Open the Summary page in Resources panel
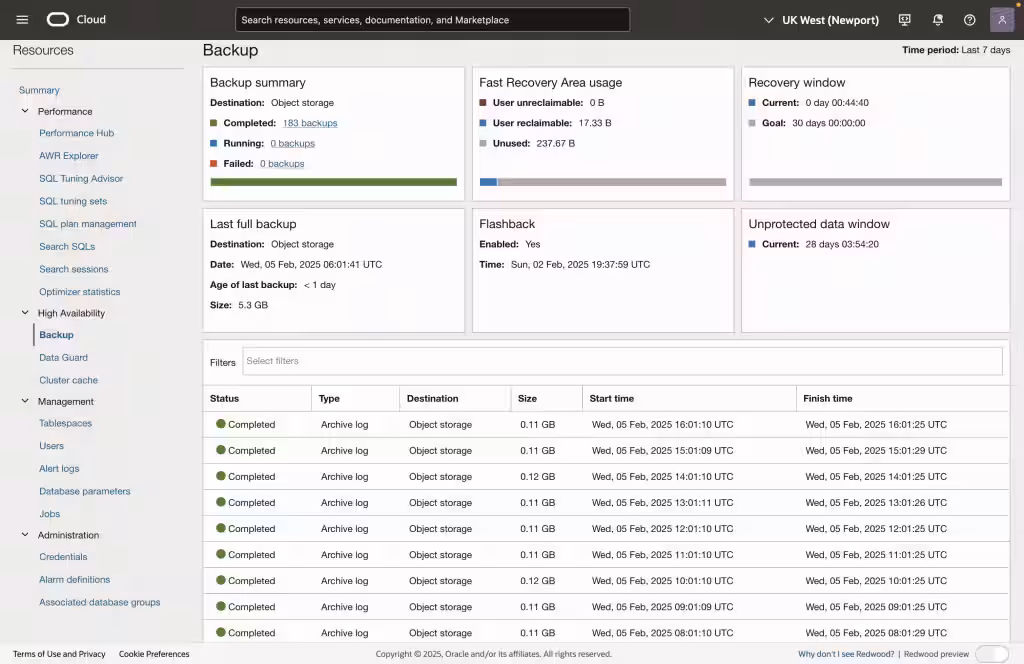 [x=38, y=89]
